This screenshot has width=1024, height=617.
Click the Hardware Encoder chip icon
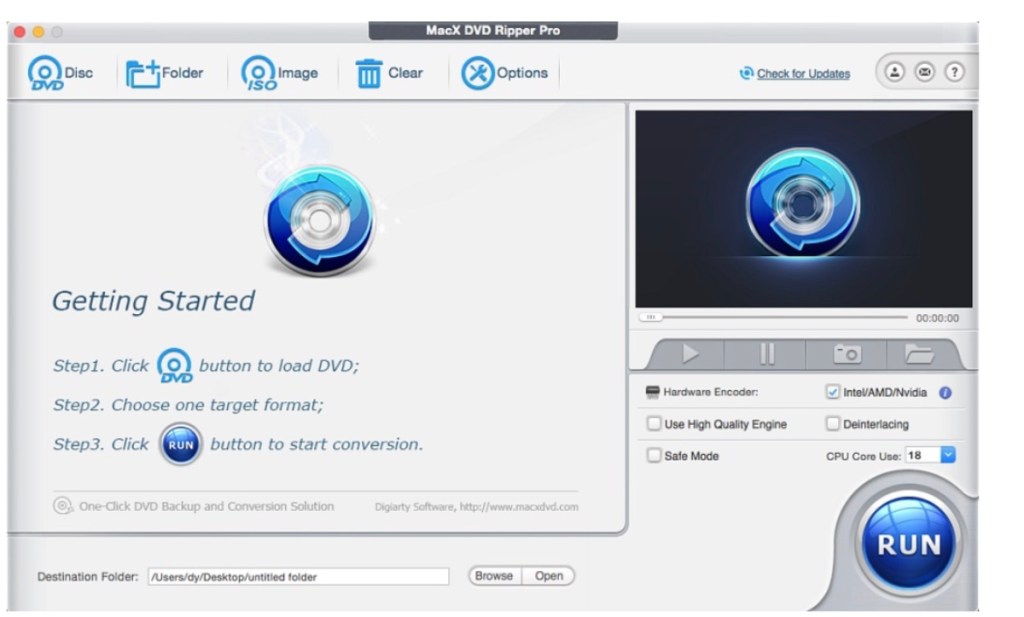click(x=652, y=392)
